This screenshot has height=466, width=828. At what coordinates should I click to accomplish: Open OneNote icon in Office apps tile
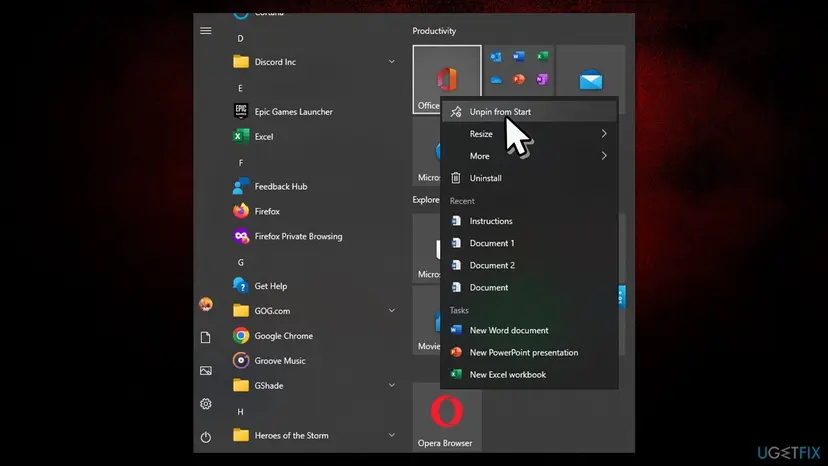click(x=542, y=79)
